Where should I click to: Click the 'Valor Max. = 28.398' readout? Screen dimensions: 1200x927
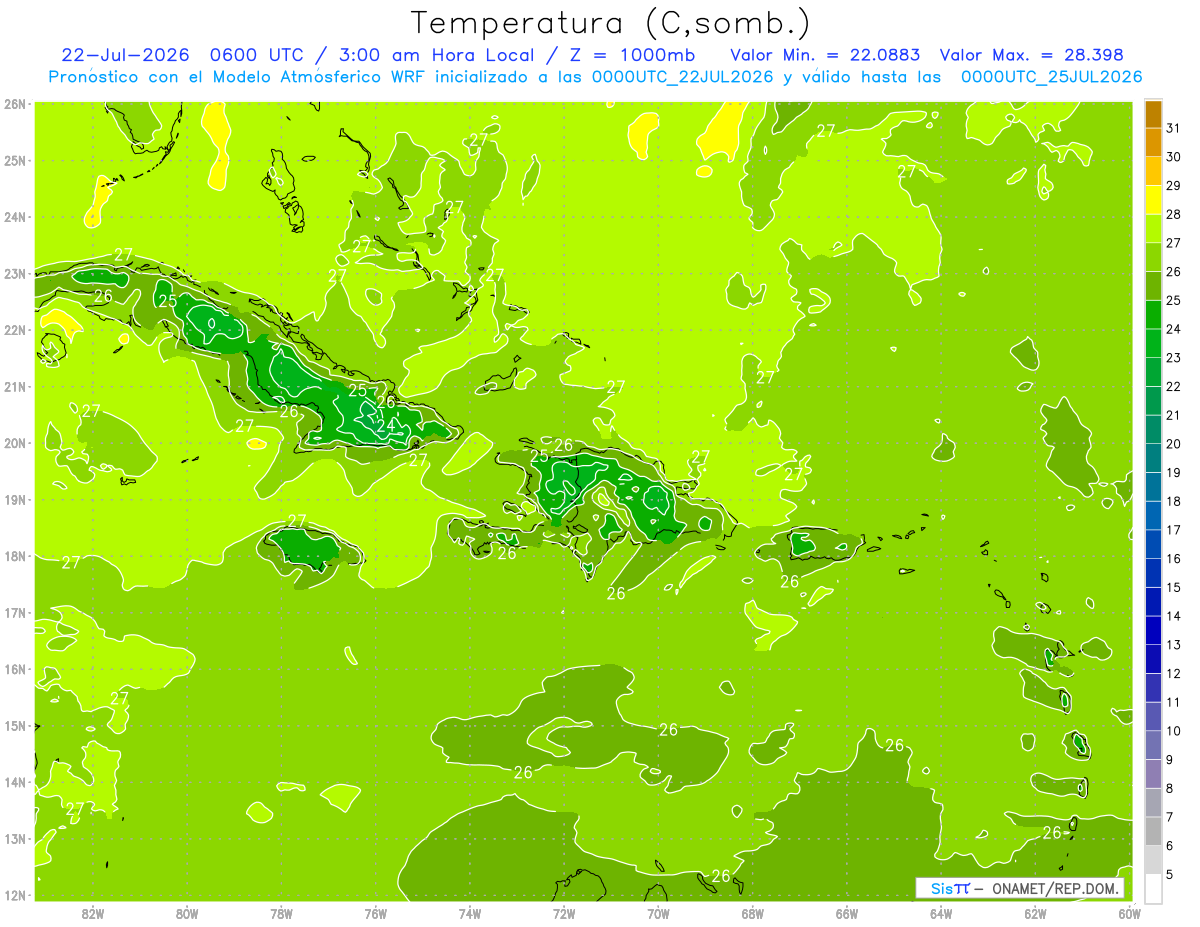click(1031, 54)
